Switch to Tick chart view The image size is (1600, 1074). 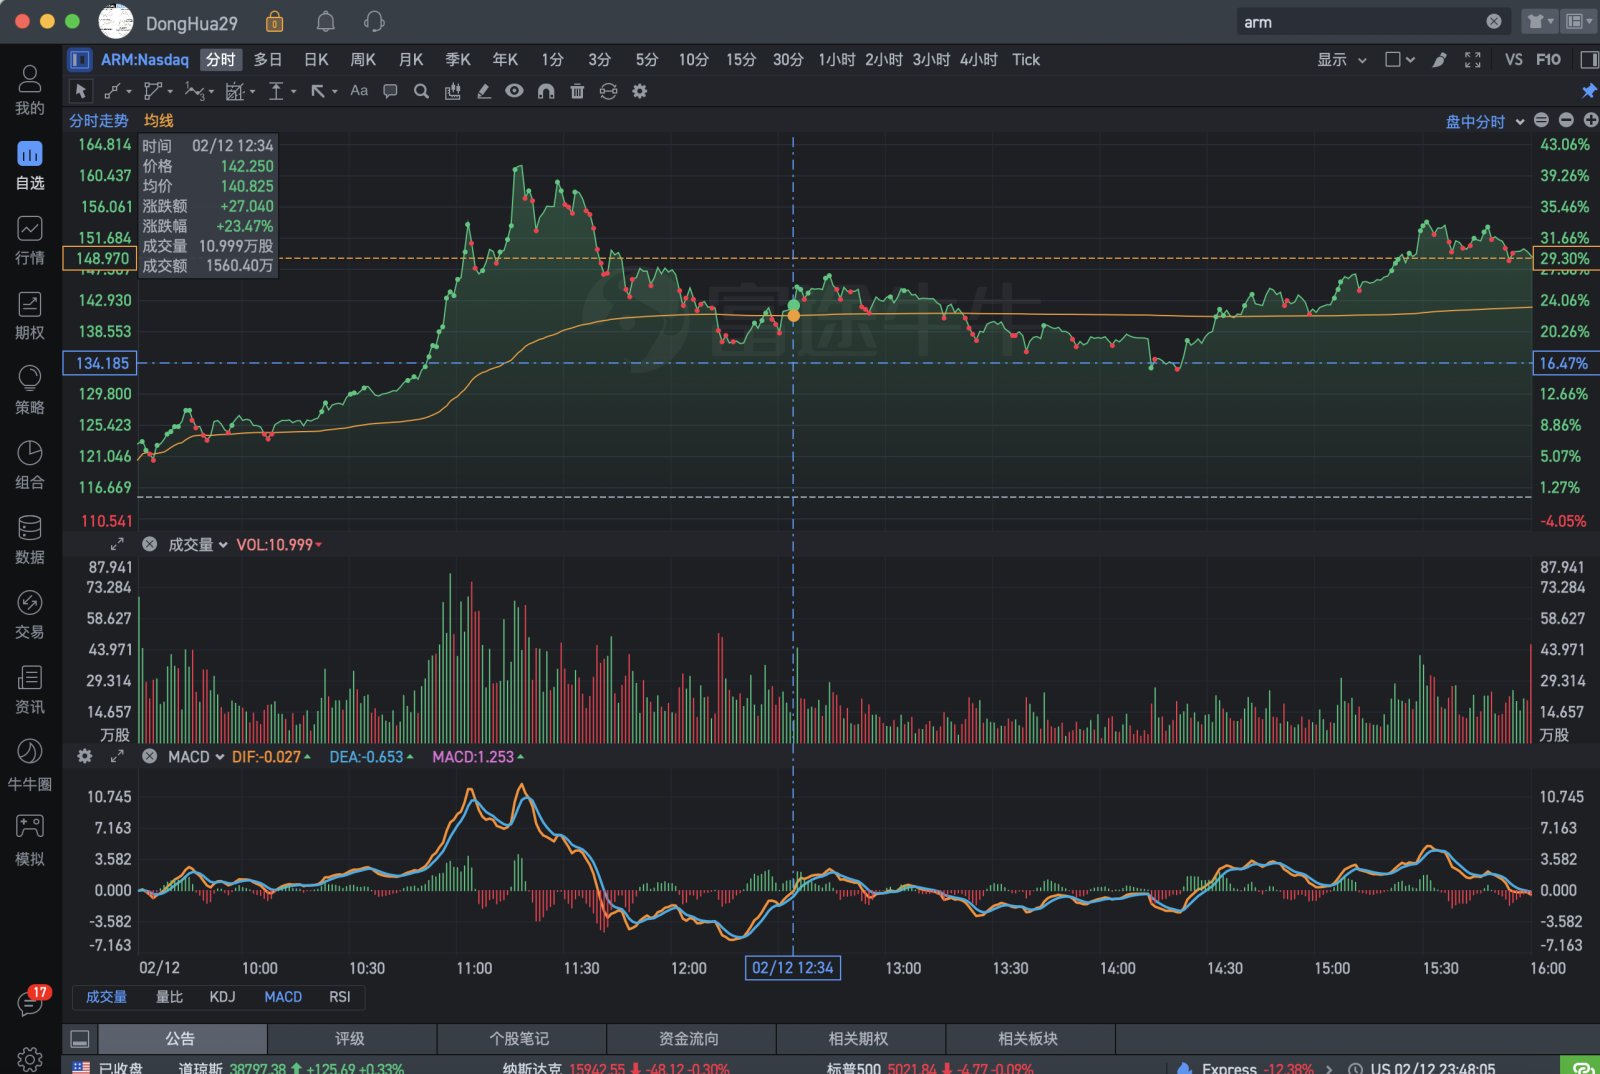1026,60
